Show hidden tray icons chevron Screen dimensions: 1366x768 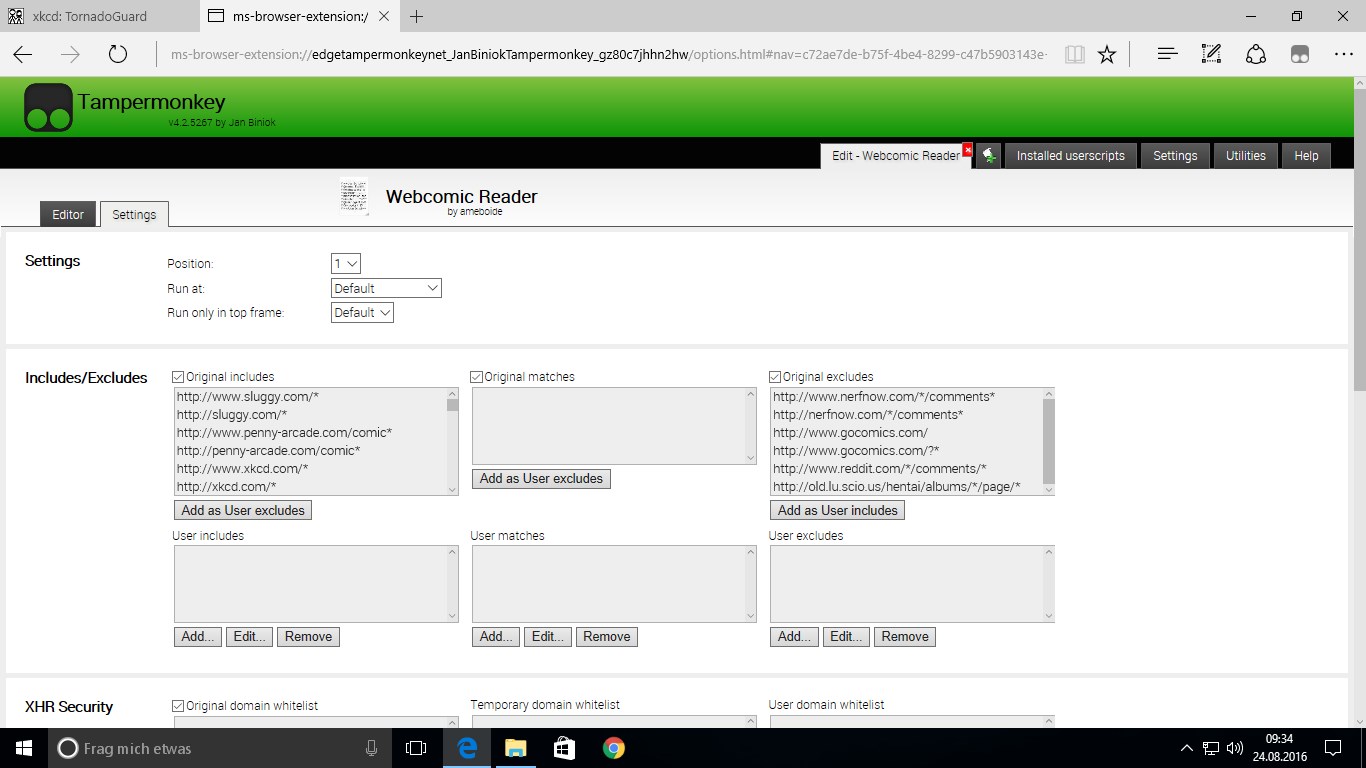[x=1186, y=748]
